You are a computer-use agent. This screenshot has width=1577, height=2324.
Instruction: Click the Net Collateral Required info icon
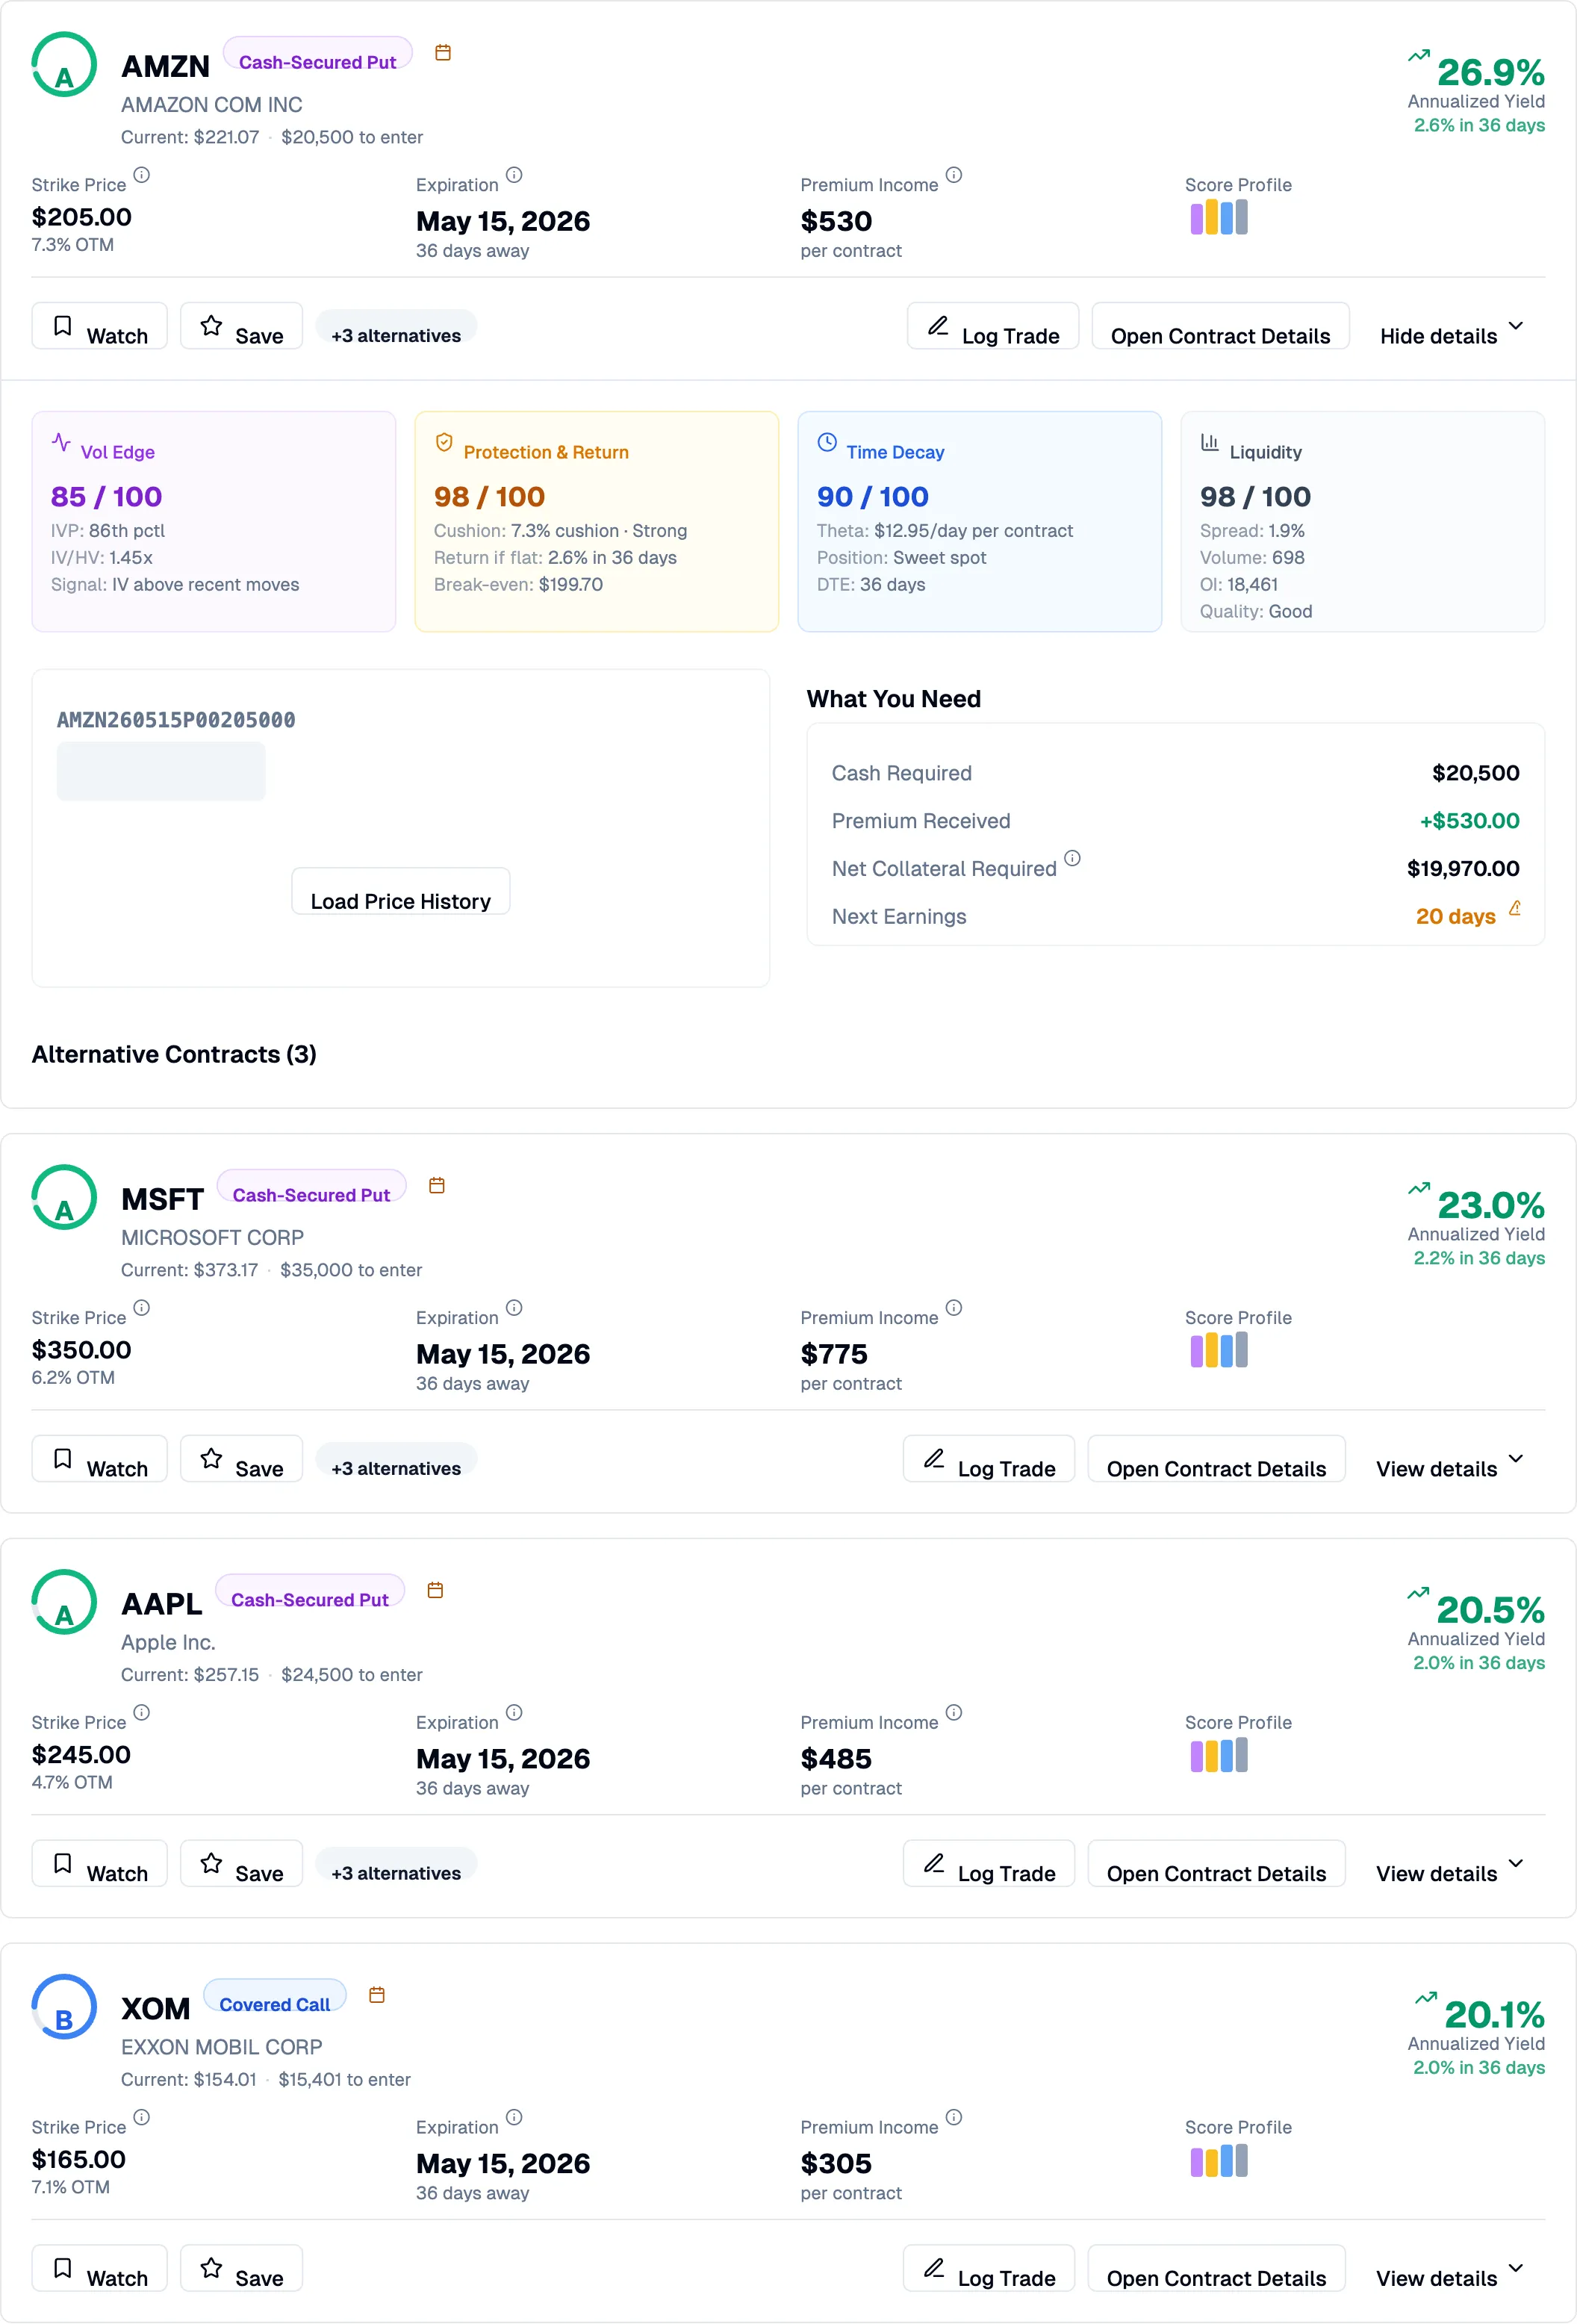point(1072,859)
